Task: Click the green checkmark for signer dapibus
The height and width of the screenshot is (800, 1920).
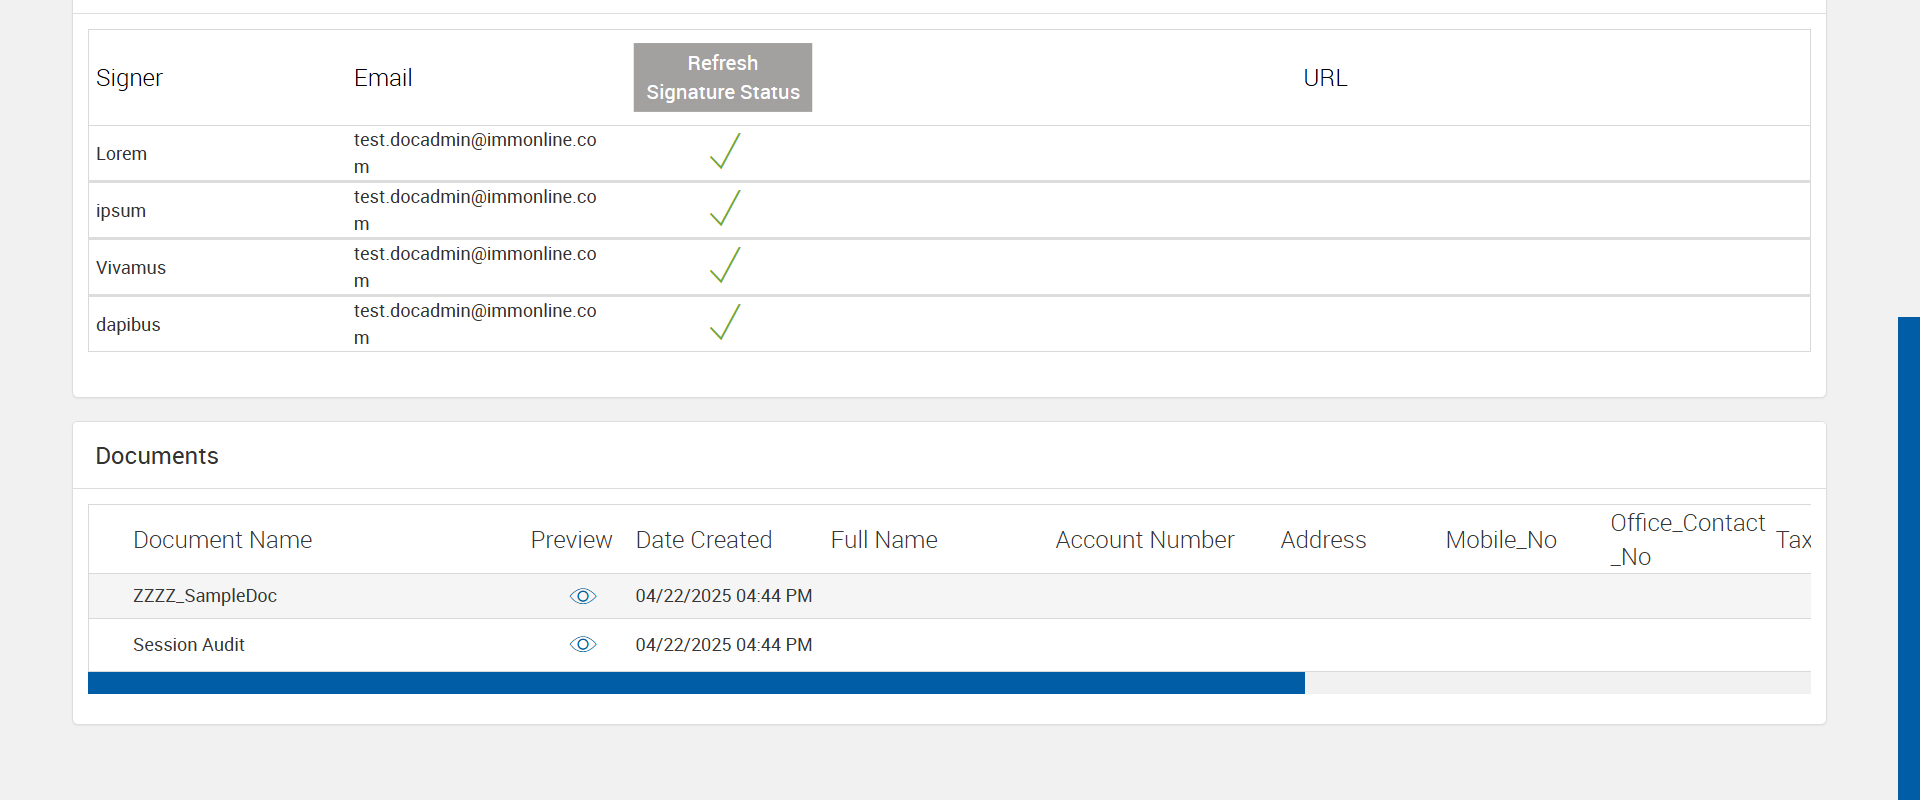Action: pyautogui.click(x=725, y=322)
